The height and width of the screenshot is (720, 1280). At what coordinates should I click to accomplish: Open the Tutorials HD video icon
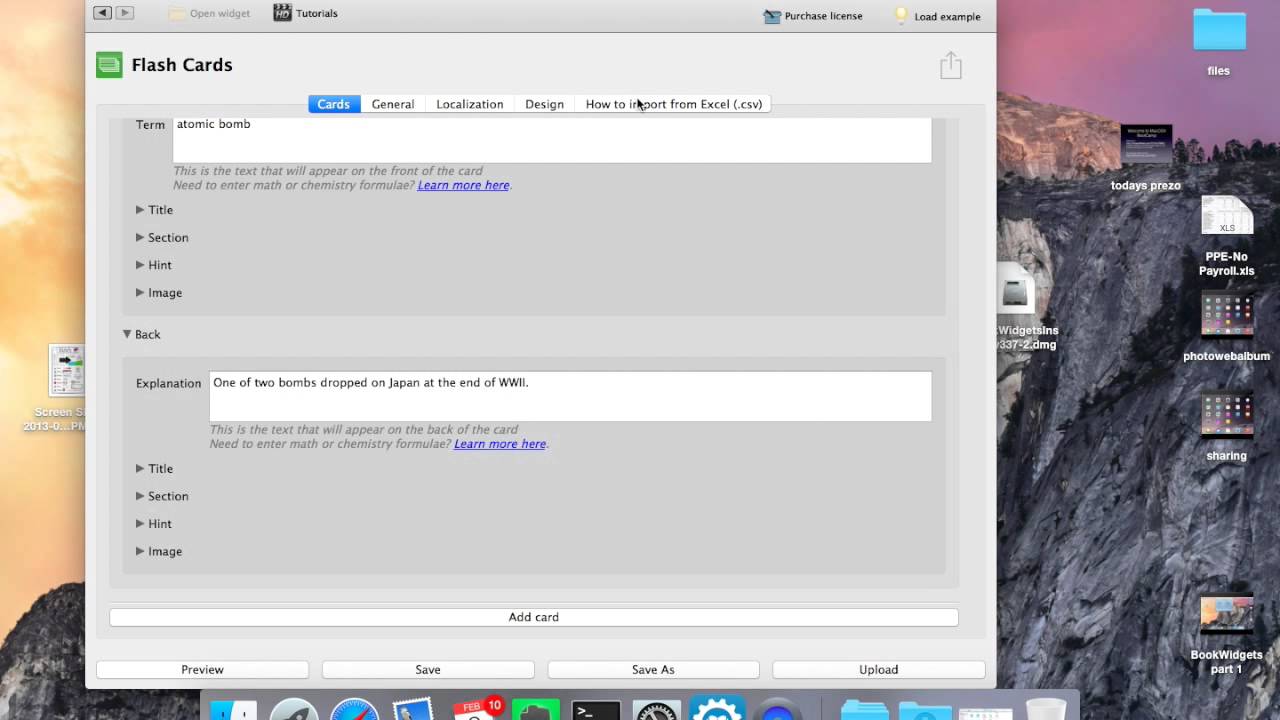283,13
